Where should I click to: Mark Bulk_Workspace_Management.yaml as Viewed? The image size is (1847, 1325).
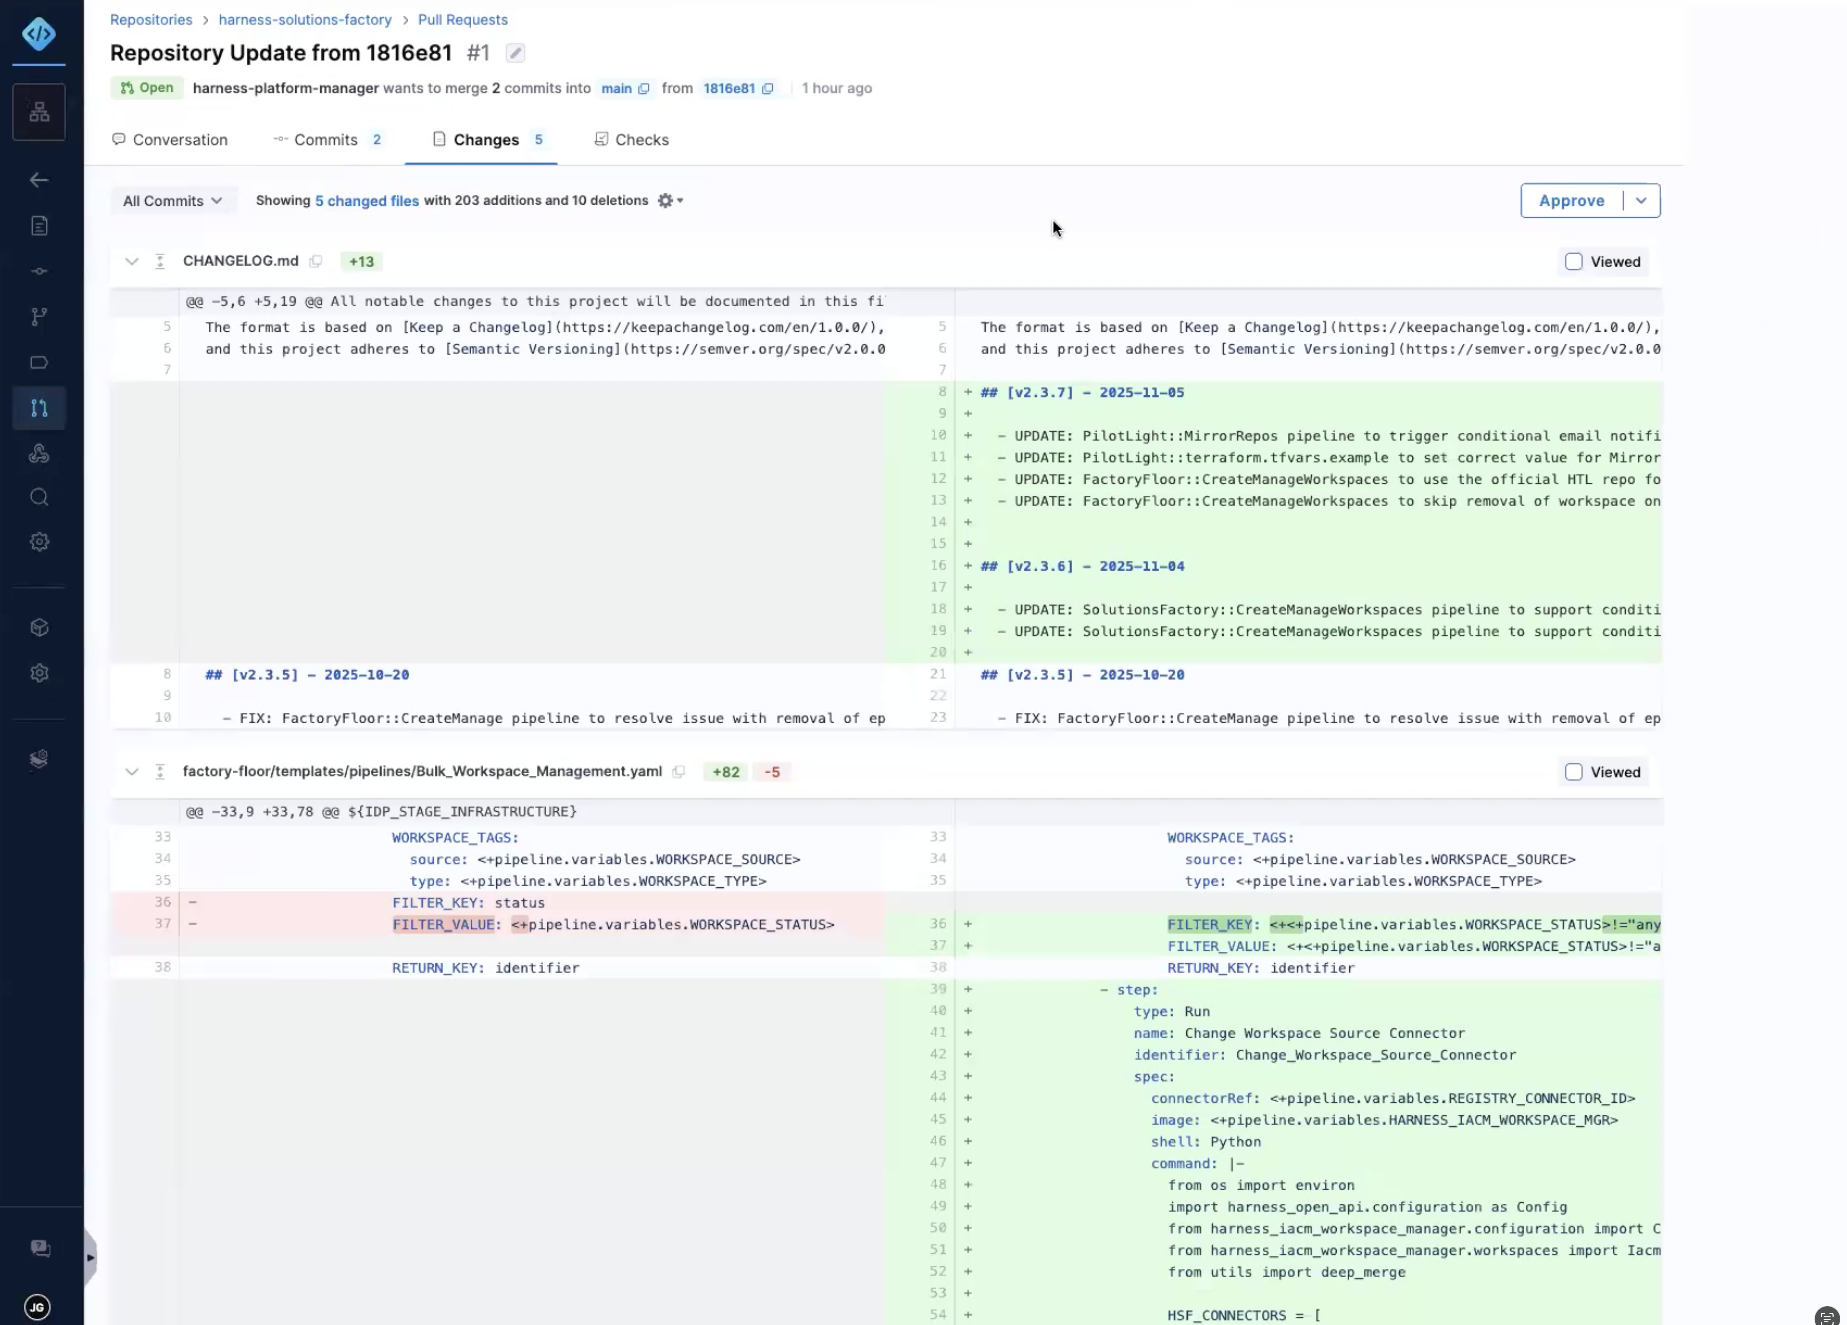[x=1573, y=772]
